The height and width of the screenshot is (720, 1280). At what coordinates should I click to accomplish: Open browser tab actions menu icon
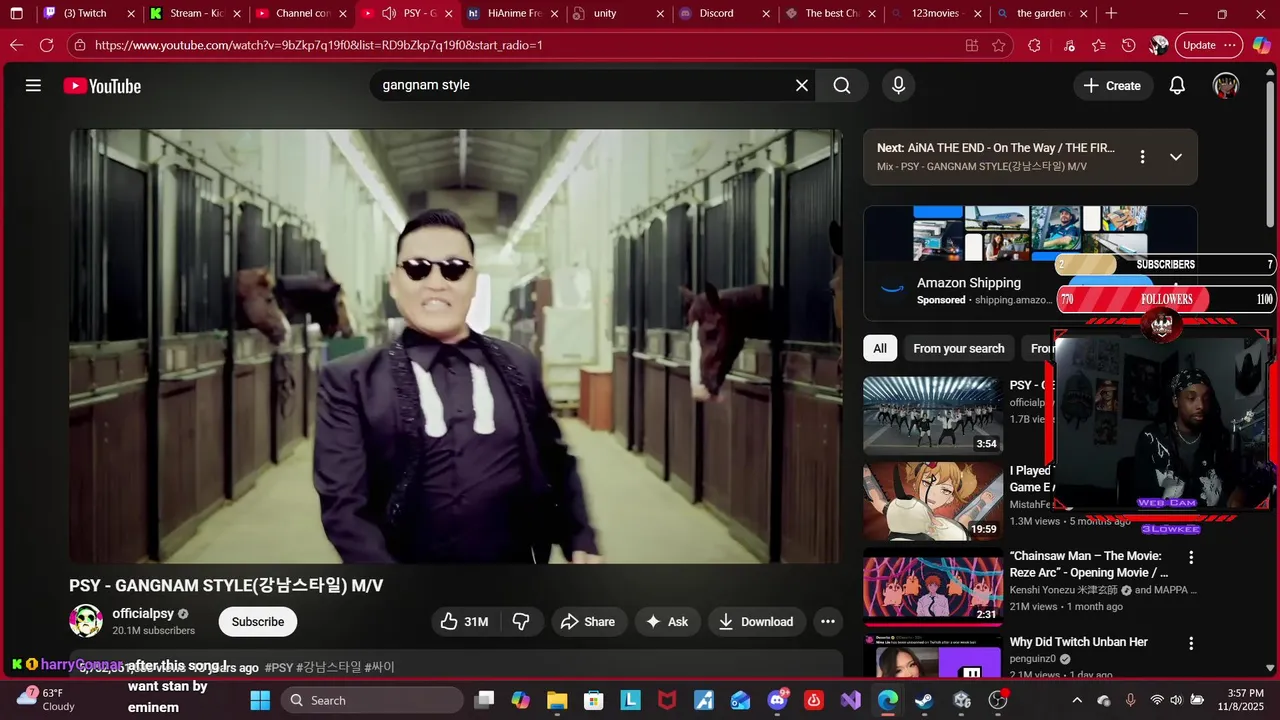point(16,14)
